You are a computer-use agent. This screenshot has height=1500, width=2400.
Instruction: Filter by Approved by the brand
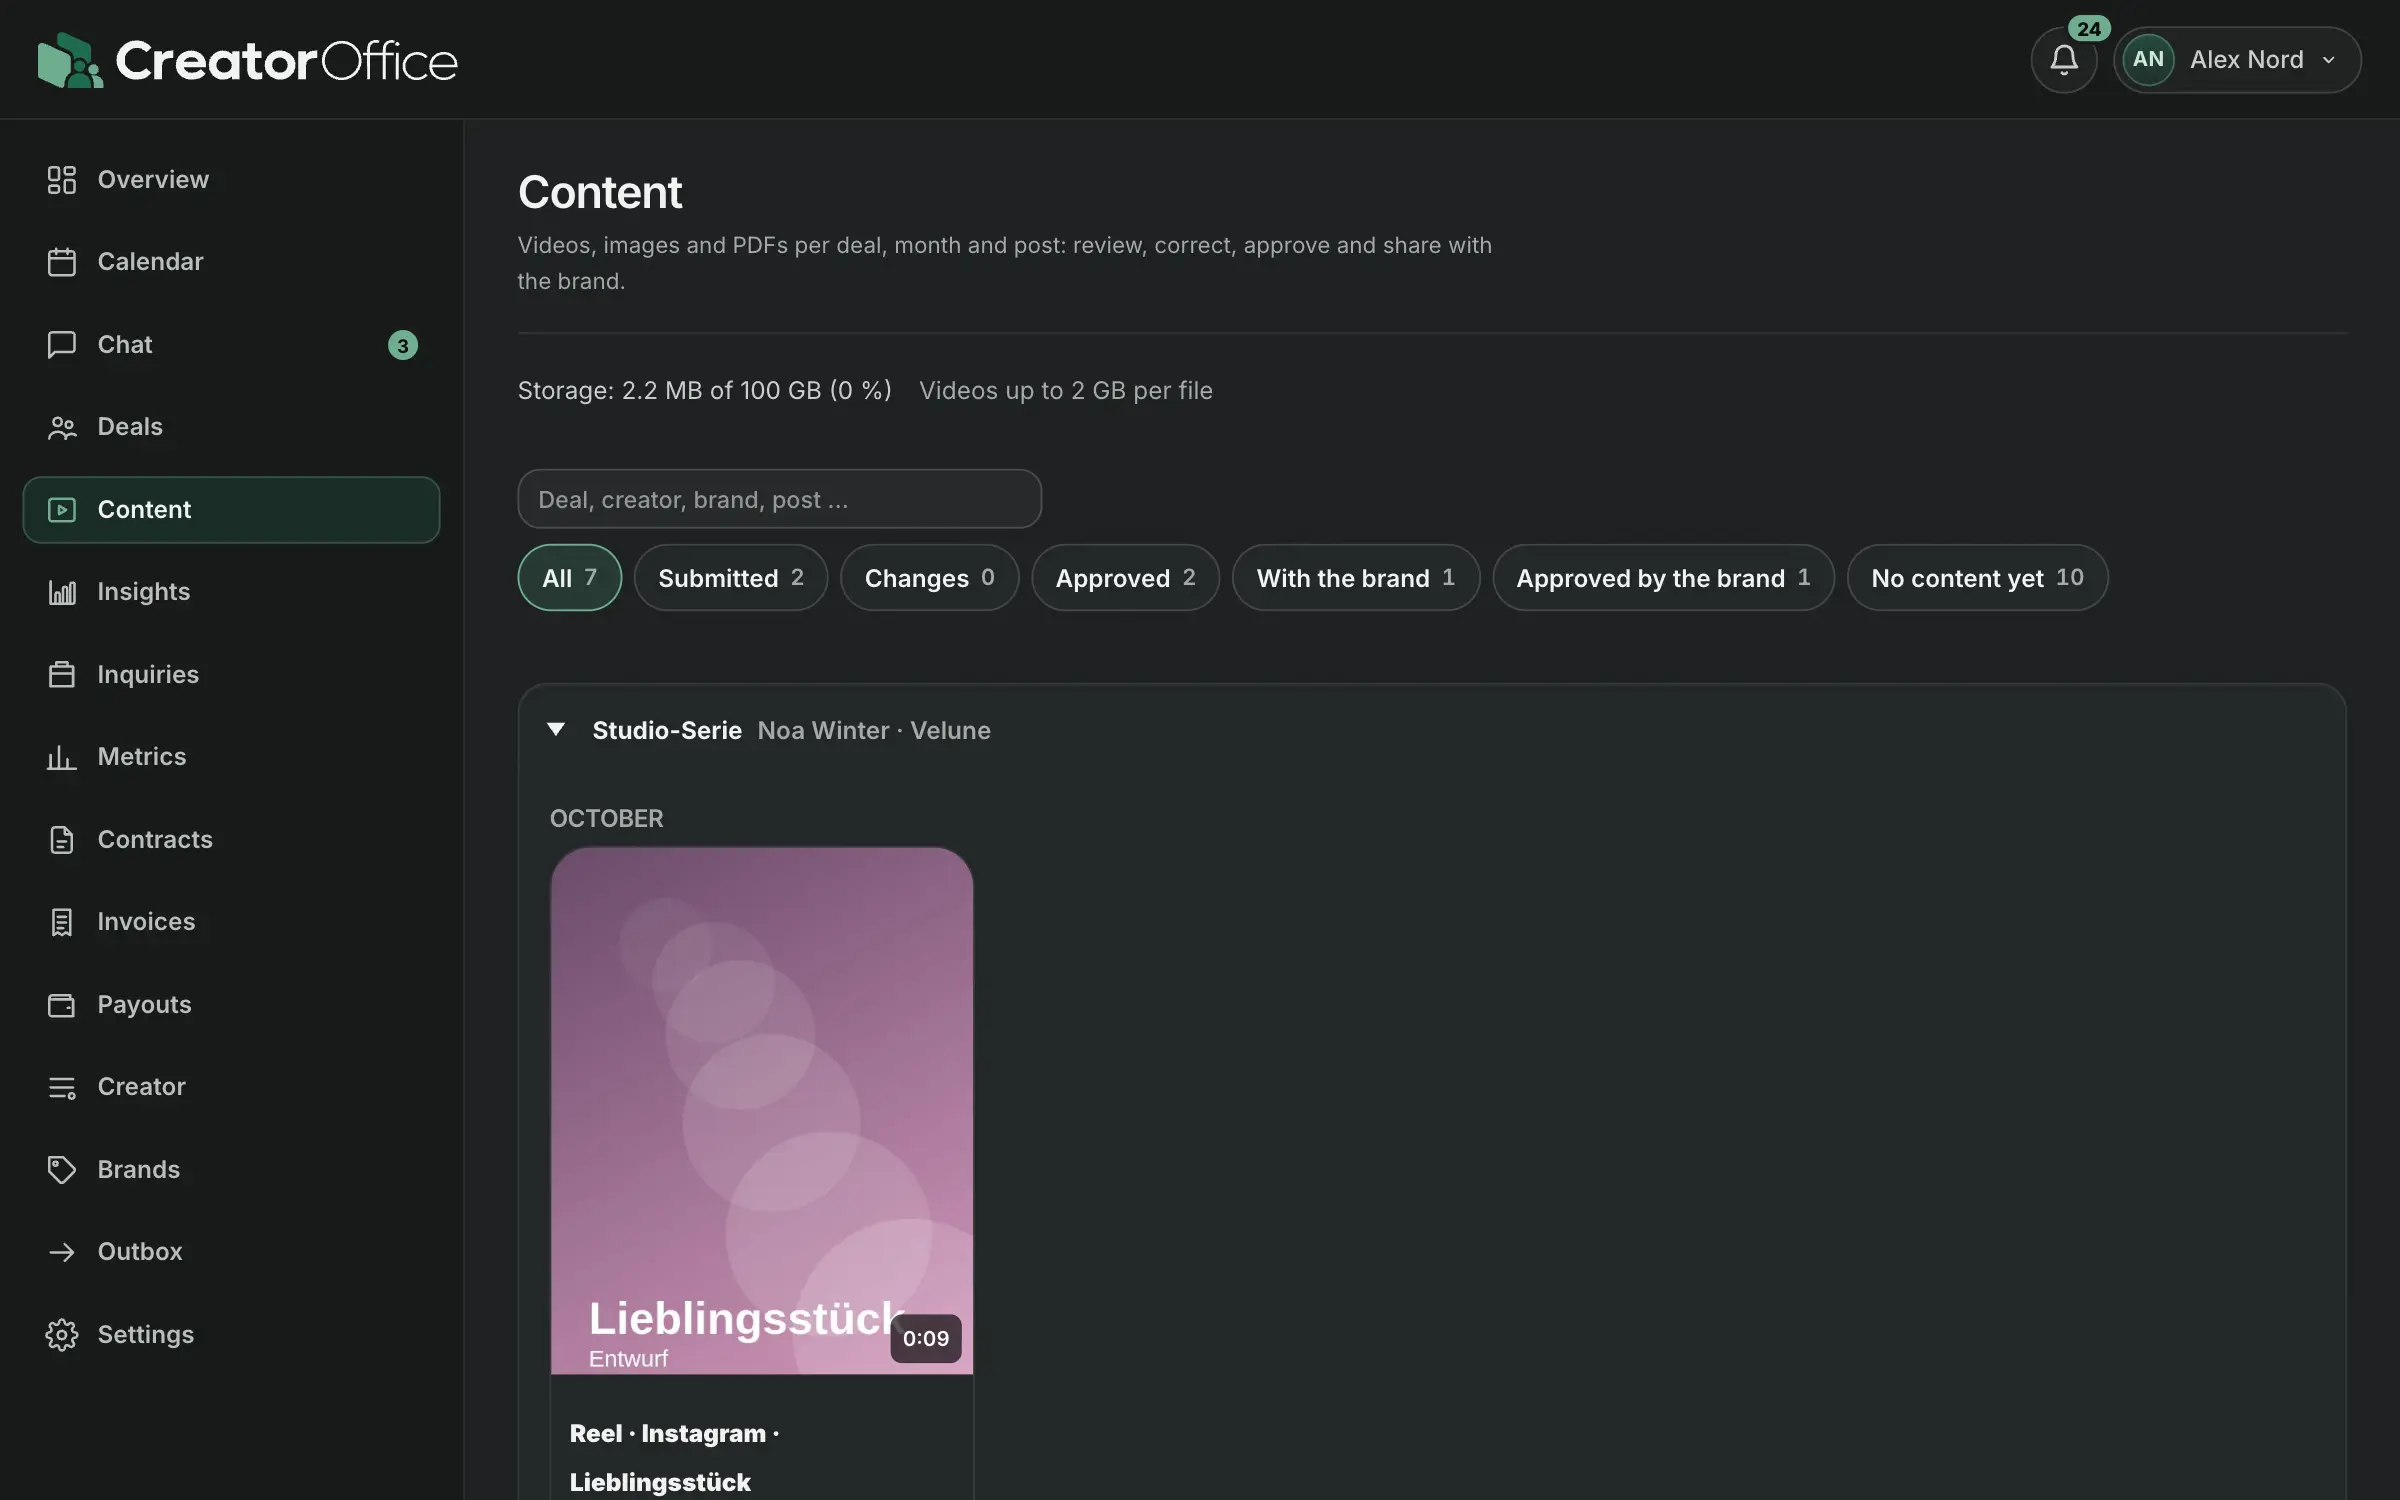(1663, 578)
